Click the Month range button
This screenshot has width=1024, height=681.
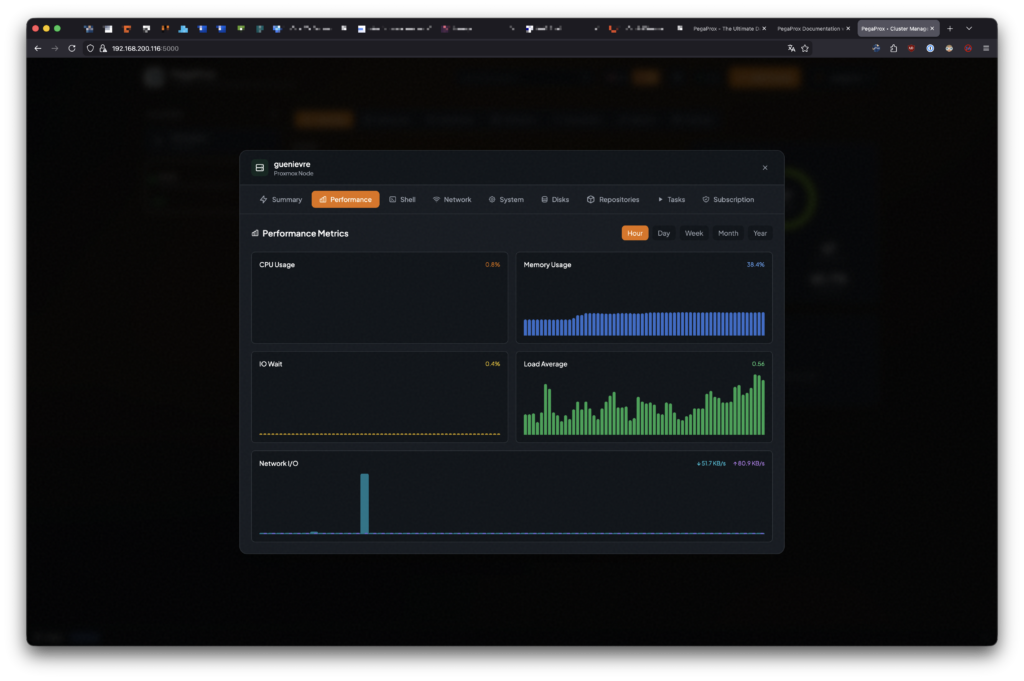click(728, 233)
